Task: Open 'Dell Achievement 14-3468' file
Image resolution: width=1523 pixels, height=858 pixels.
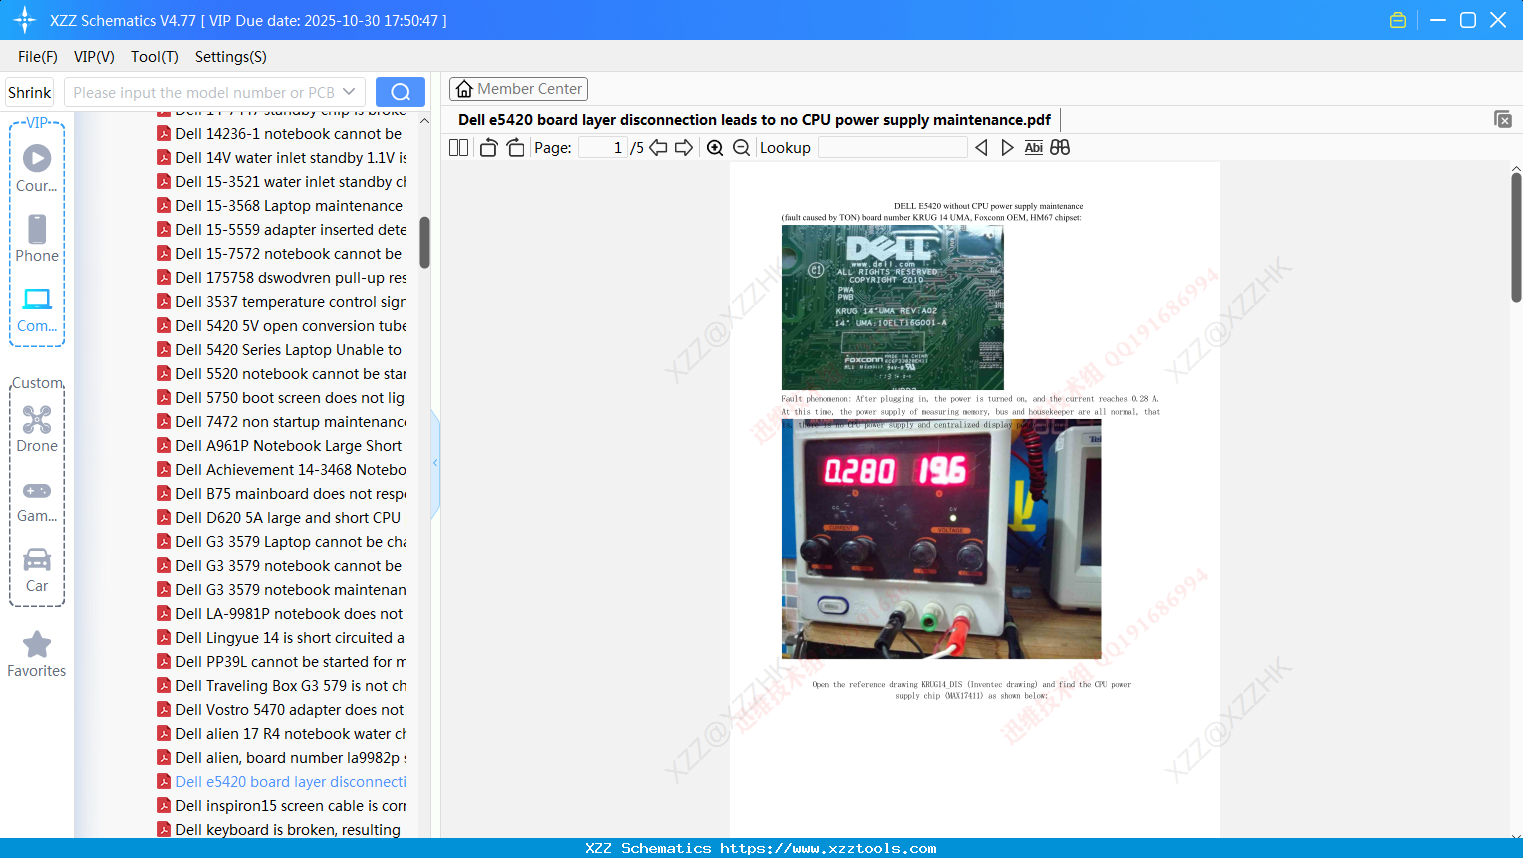Action: coord(281,470)
